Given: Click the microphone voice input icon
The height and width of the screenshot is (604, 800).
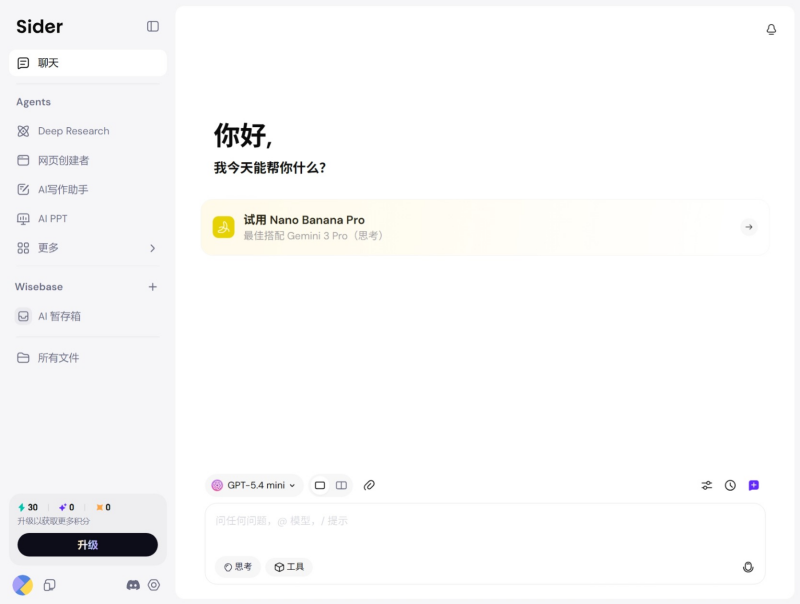Looking at the screenshot, I should (x=748, y=567).
